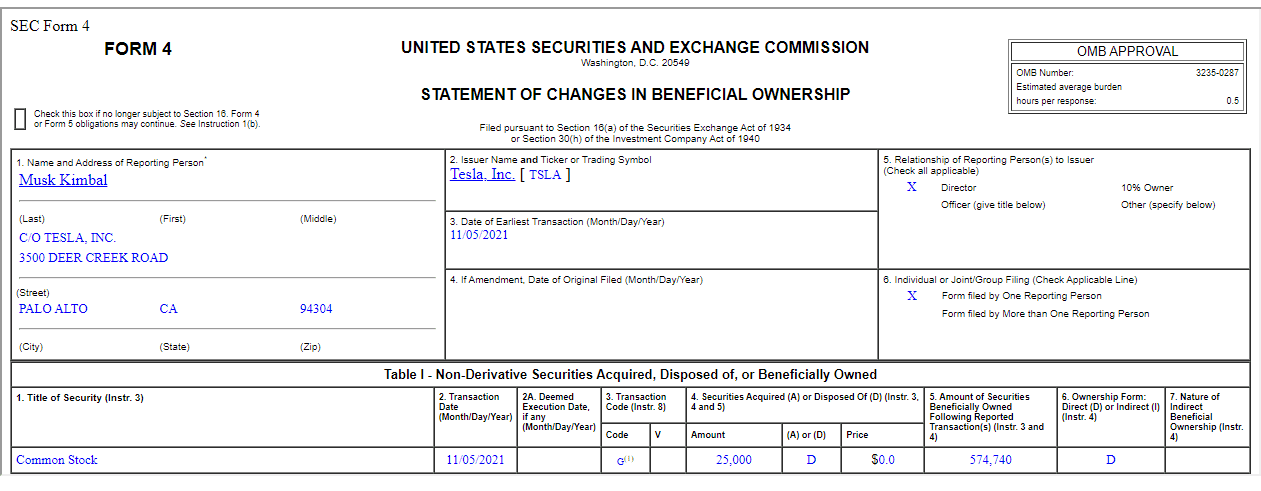Image resolution: width=1261 pixels, height=491 pixels.
Task: Select the Officer (give title below) option
Action: pyautogui.click(x=992, y=205)
